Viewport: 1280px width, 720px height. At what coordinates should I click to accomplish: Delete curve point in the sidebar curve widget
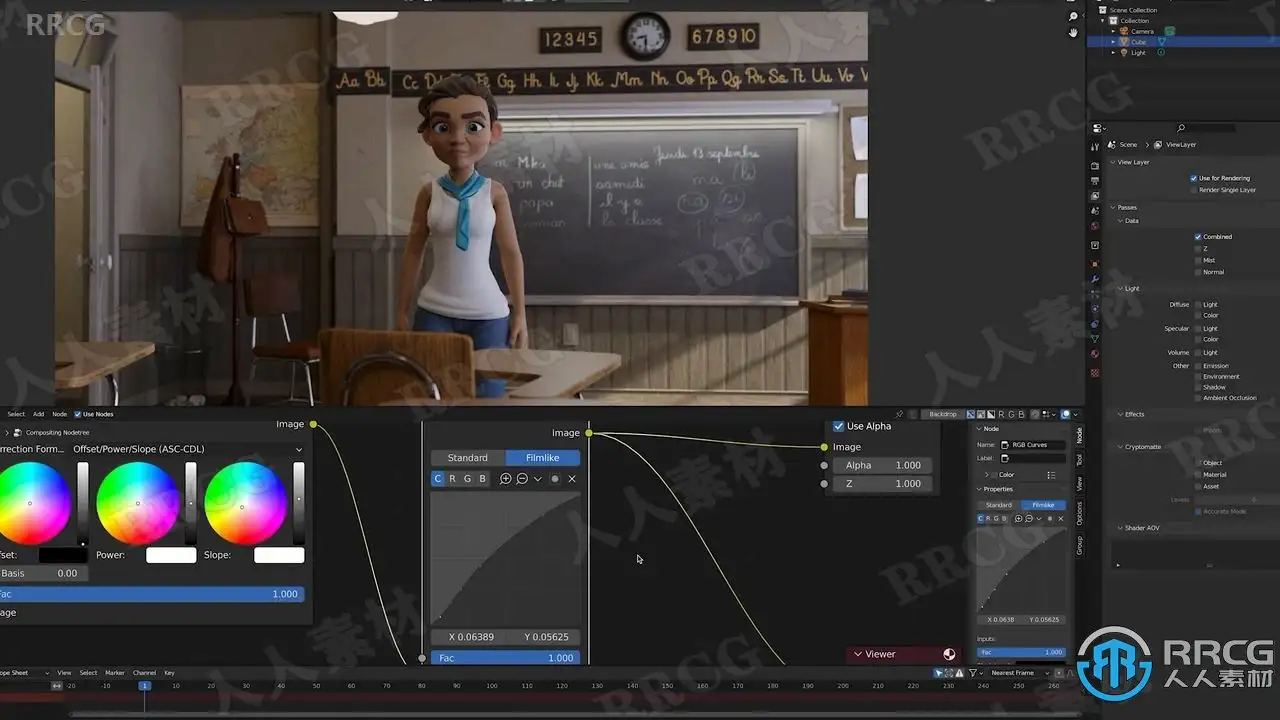pos(1061,518)
